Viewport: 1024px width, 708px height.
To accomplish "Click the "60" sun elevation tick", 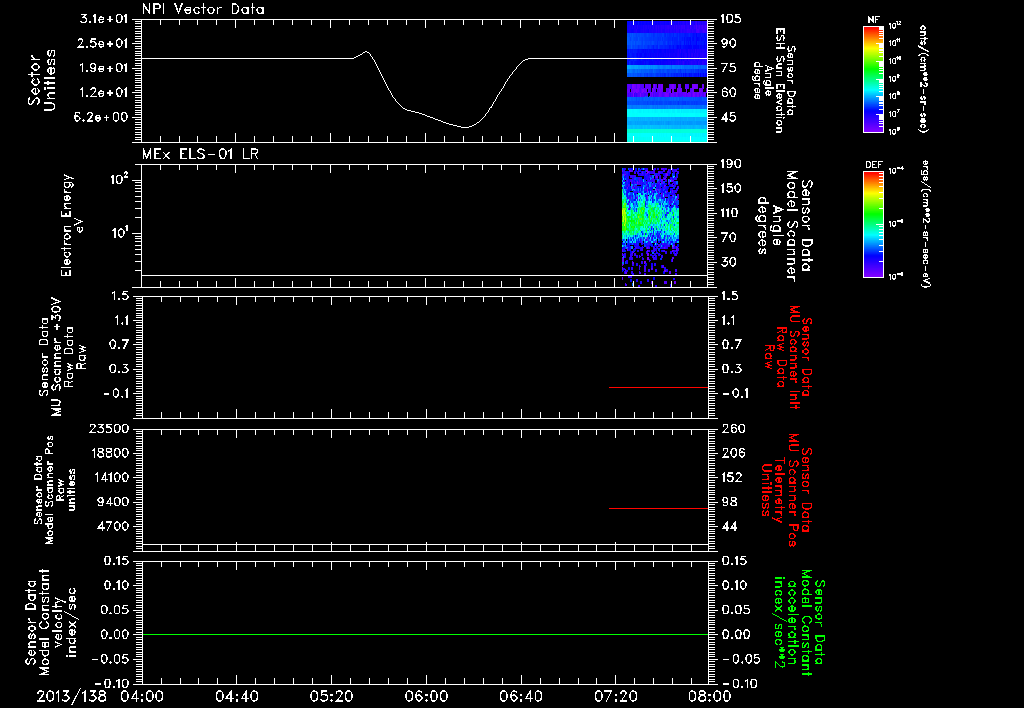I will coord(728,93).
